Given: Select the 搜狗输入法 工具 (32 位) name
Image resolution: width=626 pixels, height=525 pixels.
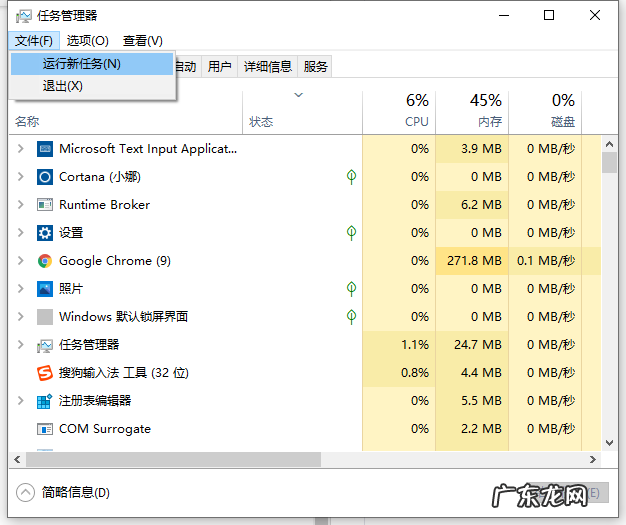Looking at the screenshot, I should pyautogui.click(x=124, y=373).
